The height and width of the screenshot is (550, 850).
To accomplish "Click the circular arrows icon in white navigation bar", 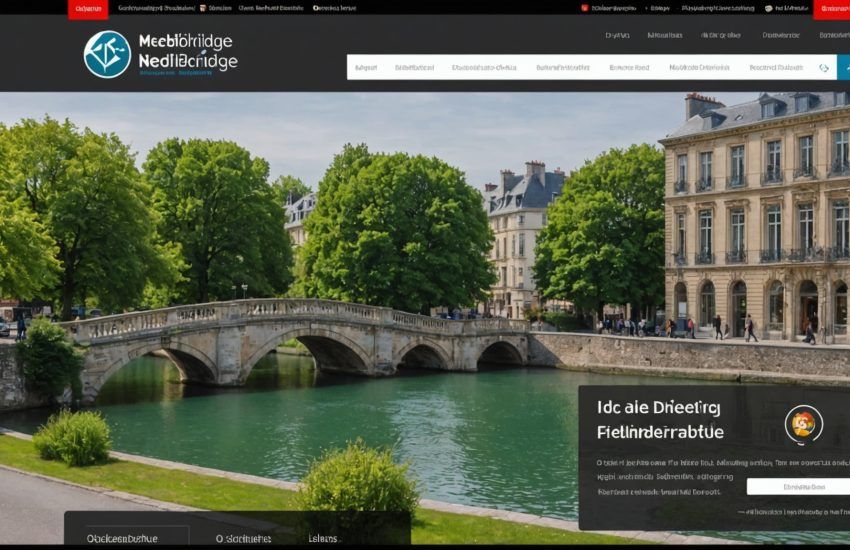I will [824, 68].
